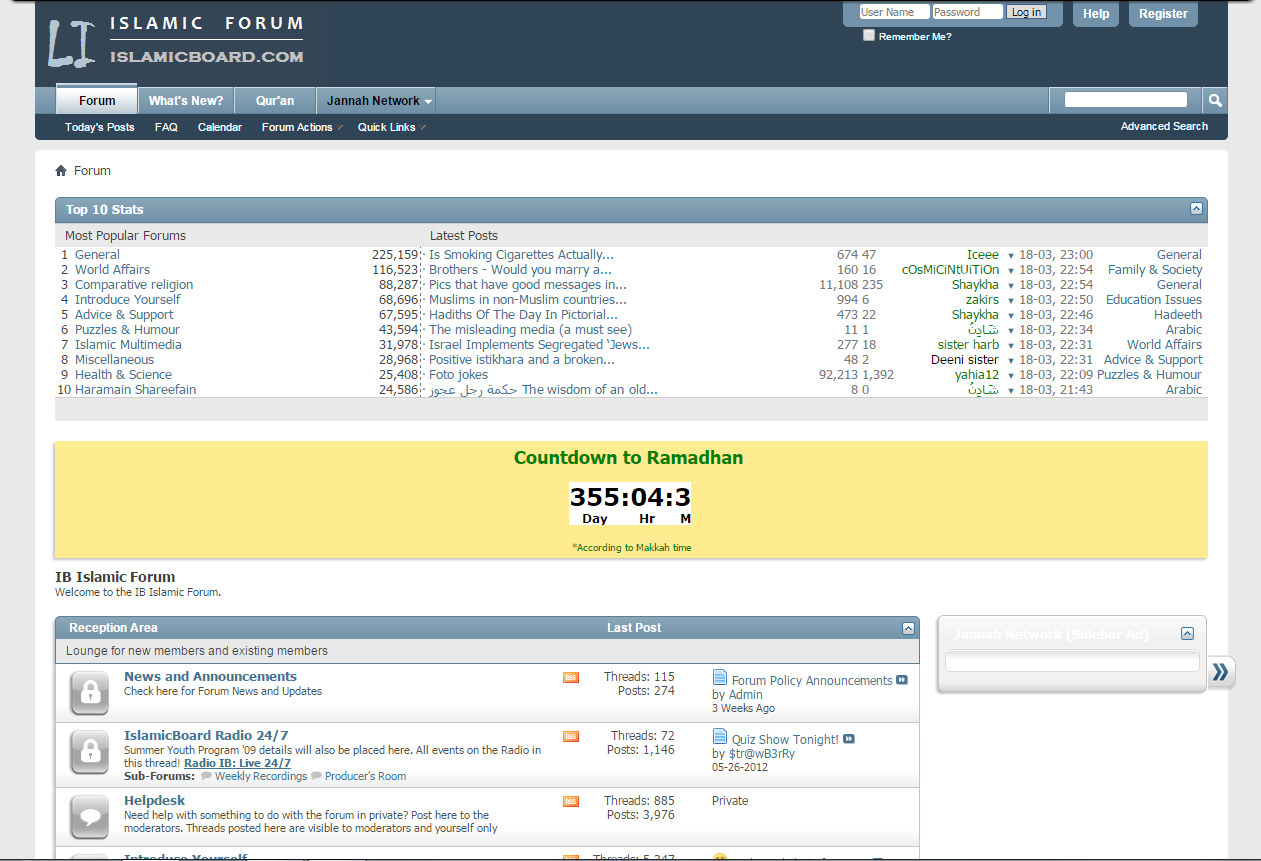The image size is (1261, 861).
Task: Go to last post of Forum Policy Announcements
Action: click(902, 680)
